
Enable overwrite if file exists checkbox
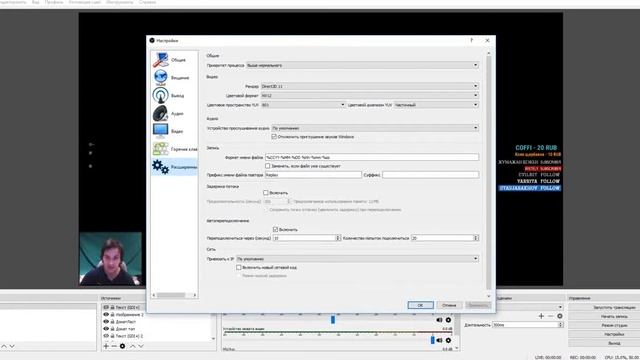pyautogui.click(x=268, y=166)
